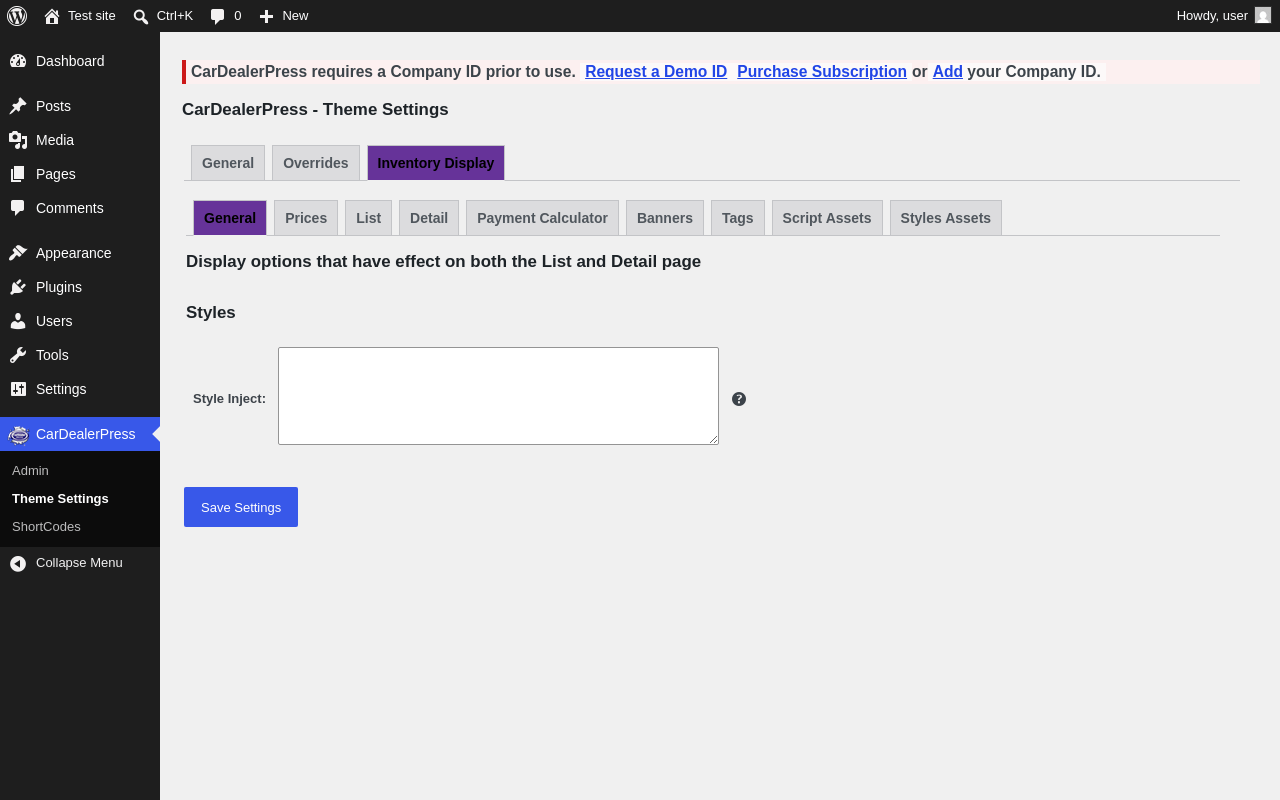
Task: Switch to the Overrides tab
Action: pyautogui.click(x=316, y=163)
